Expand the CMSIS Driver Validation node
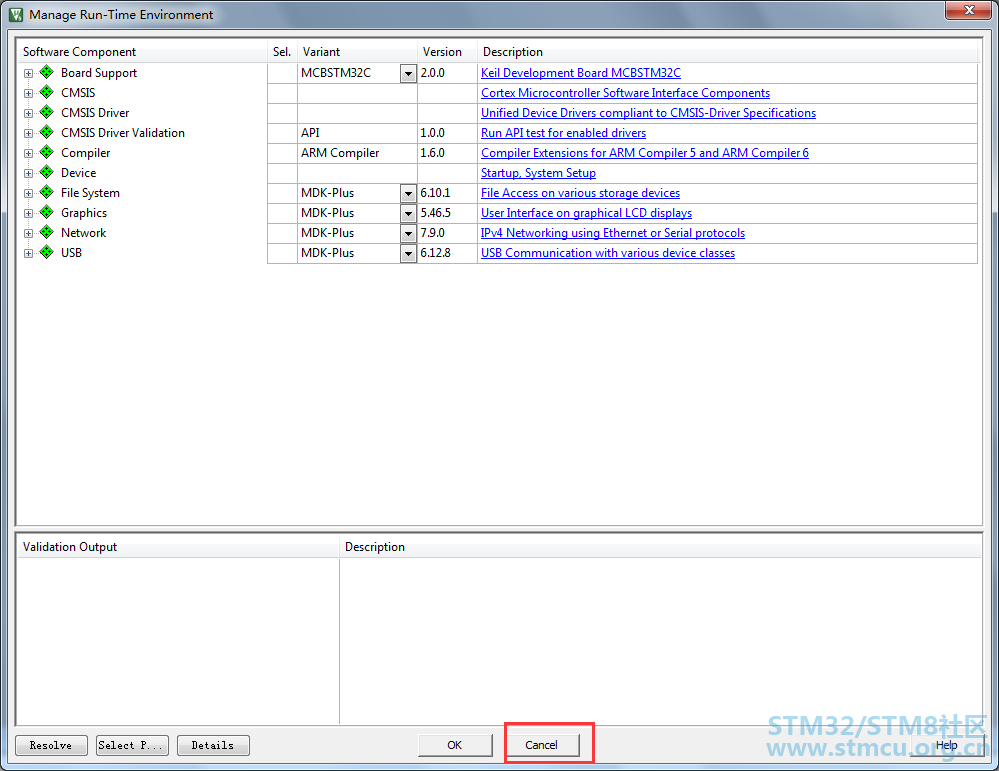This screenshot has width=999, height=771. pos(28,133)
